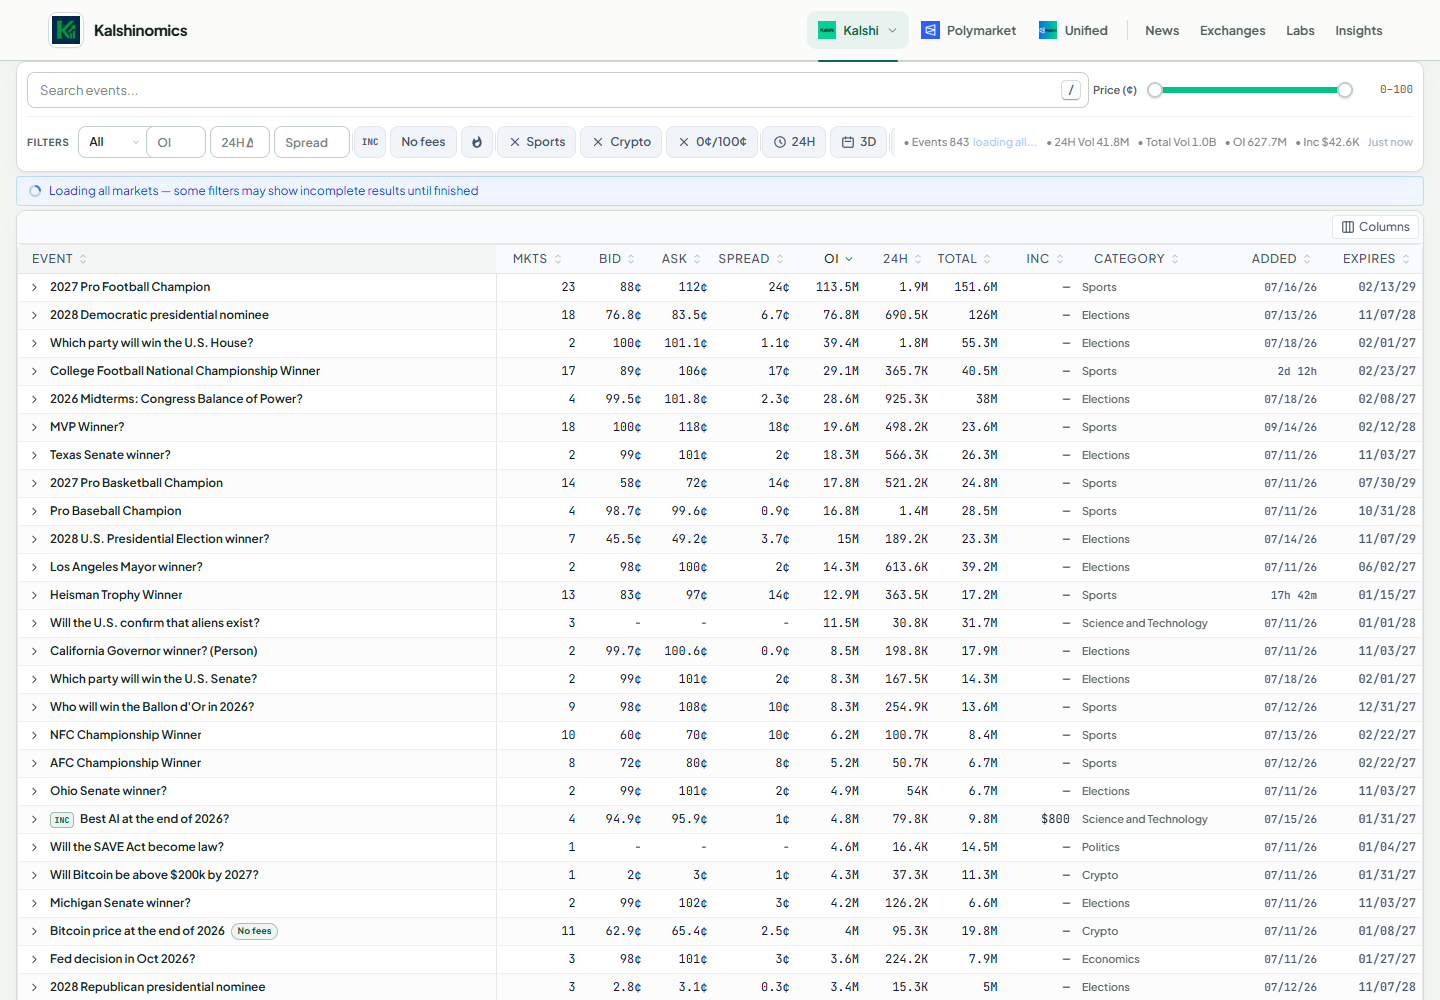Viewport: 1440px width, 1000px height.
Task: Open the News menu item
Action: point(1162,30)
